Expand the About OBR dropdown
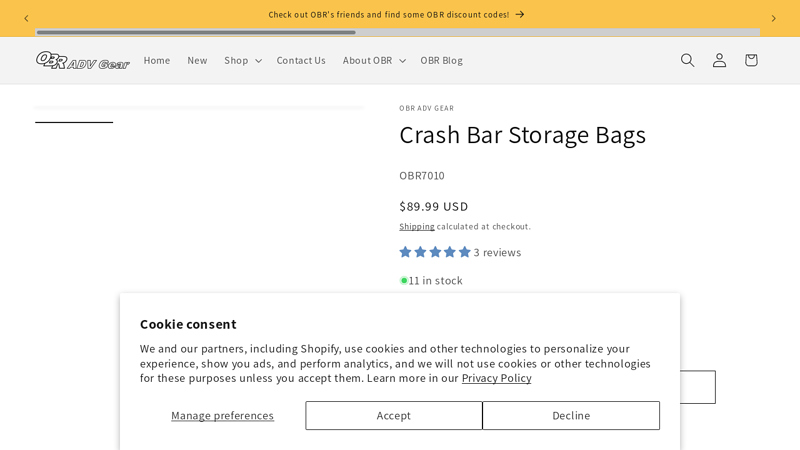The width and height of the screenshot is (800, 450). (374, 60)
